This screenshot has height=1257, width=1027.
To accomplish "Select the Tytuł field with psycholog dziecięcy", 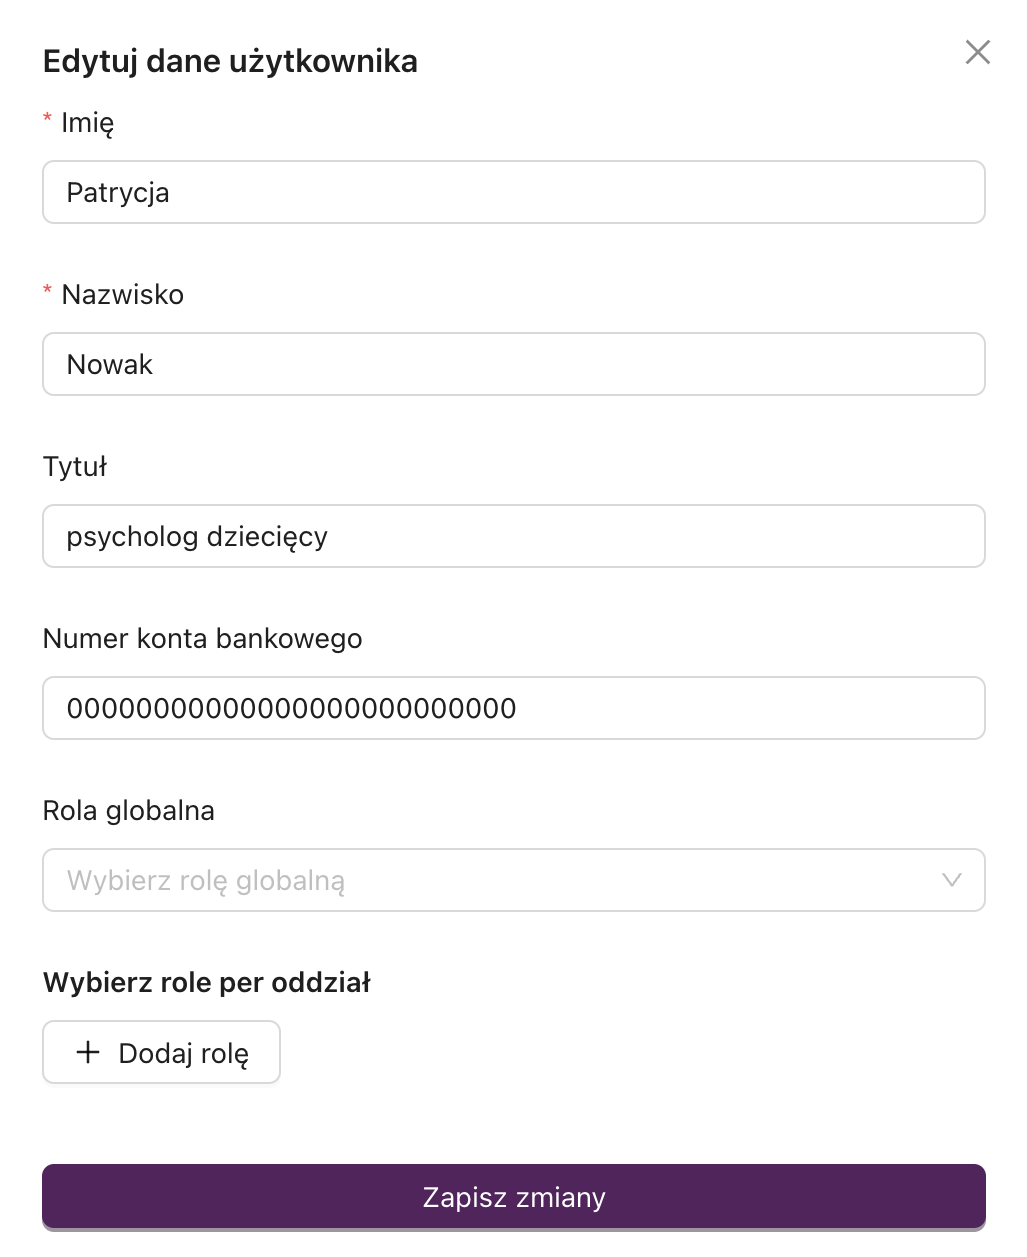I will (x=514, y=536).
